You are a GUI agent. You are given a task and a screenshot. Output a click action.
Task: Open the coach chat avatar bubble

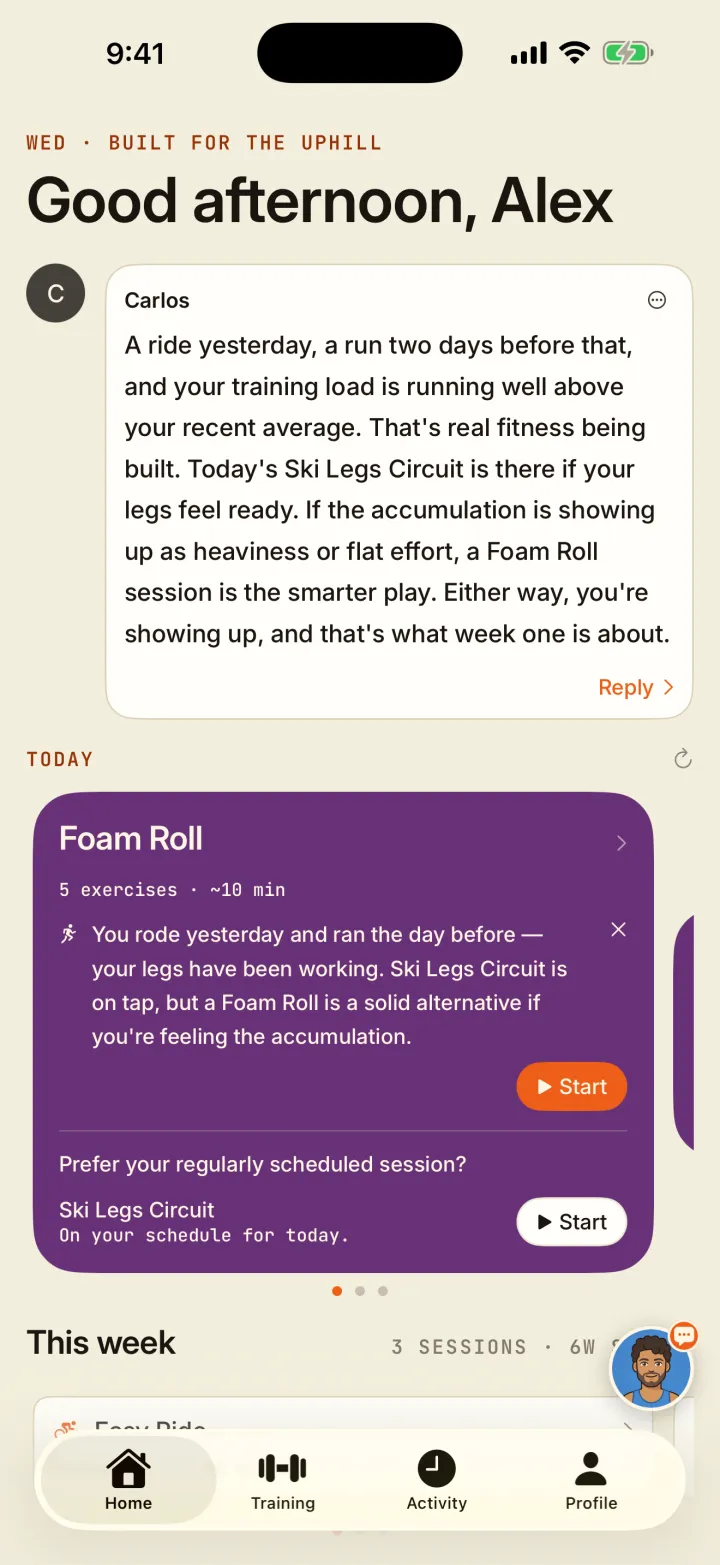click(651, 1369)
